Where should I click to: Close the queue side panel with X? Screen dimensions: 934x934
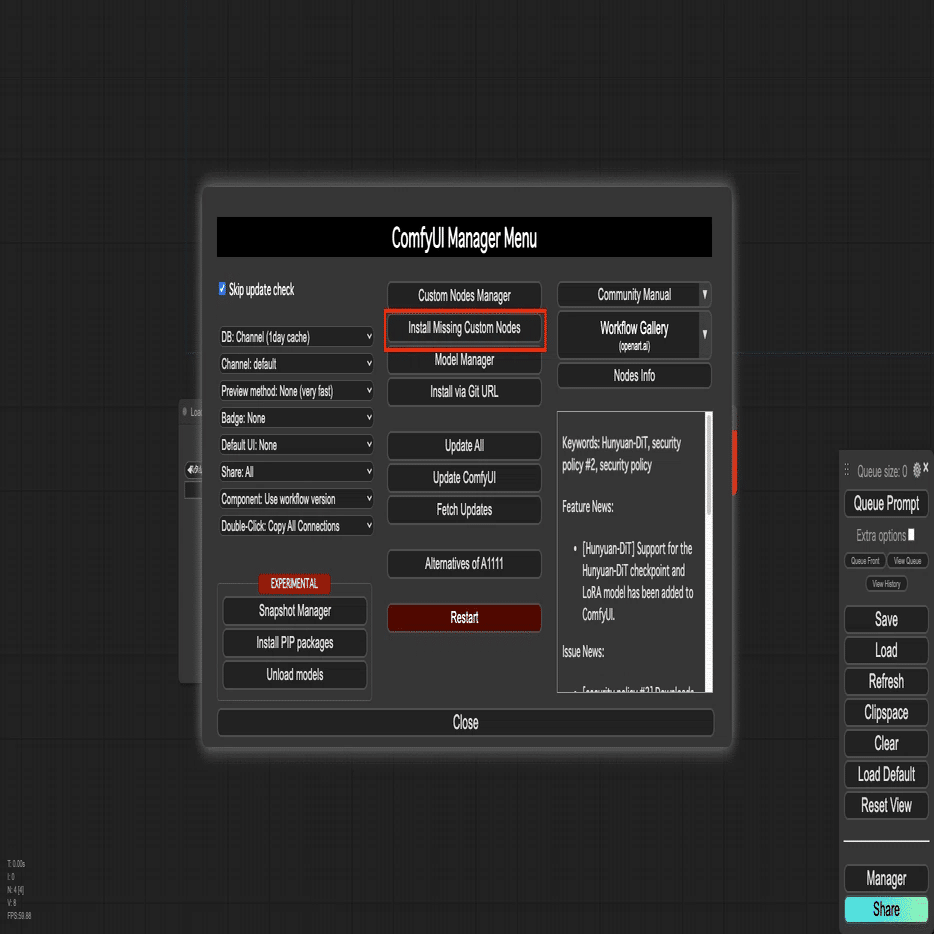point(926,468)
